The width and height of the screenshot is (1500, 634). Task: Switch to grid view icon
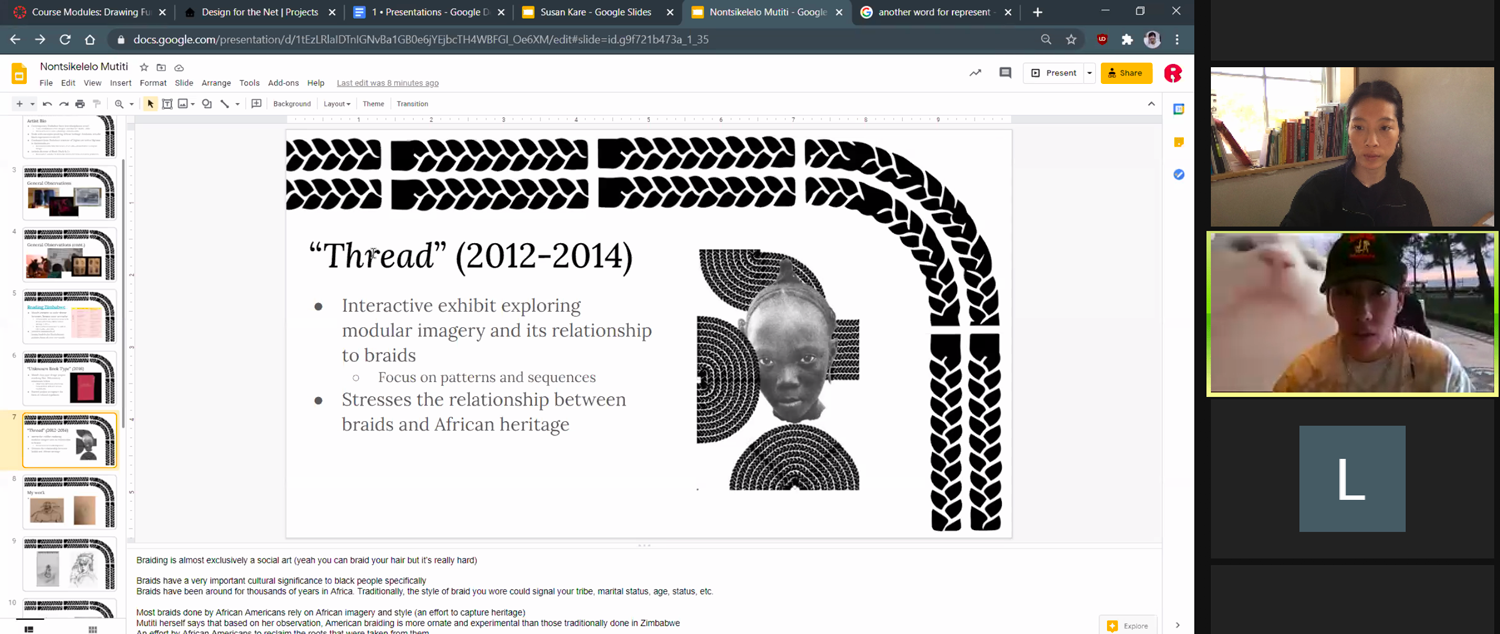93,629
